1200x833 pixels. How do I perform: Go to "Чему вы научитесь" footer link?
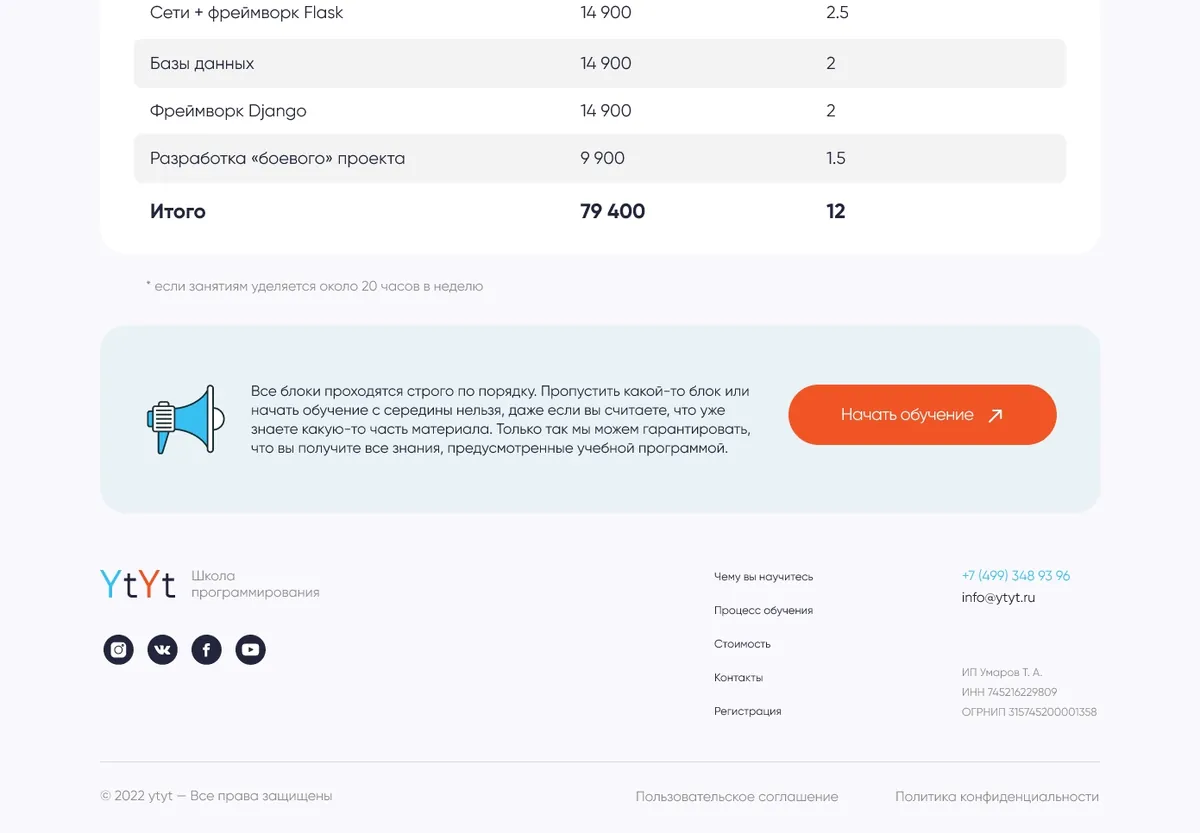pos(763,577)
